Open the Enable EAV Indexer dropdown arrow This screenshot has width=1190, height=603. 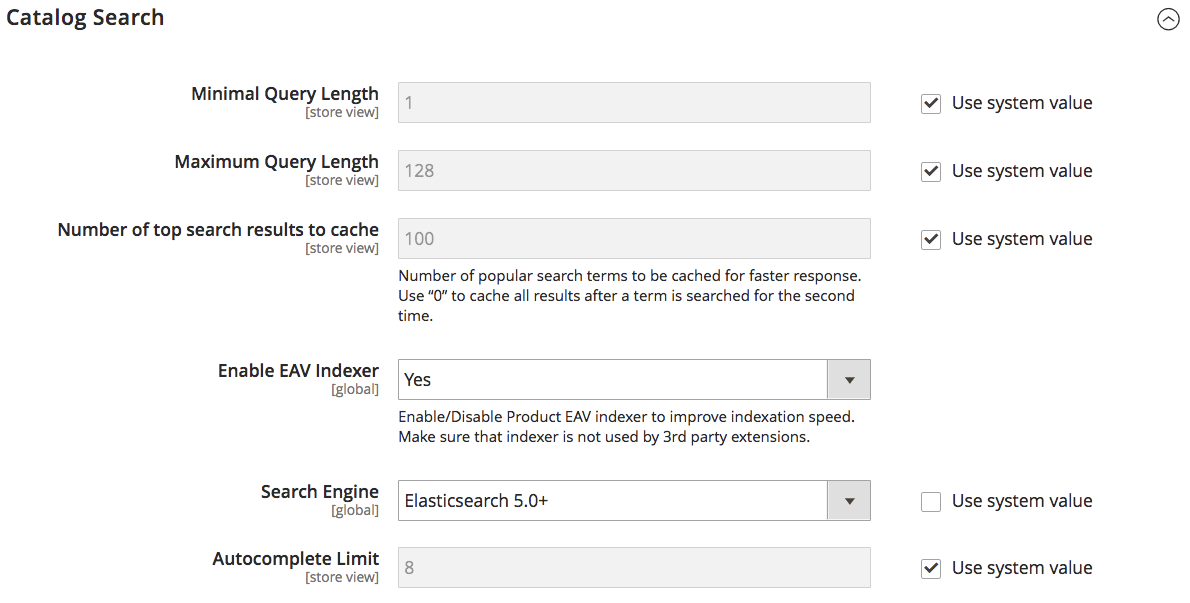coord(849,379)
